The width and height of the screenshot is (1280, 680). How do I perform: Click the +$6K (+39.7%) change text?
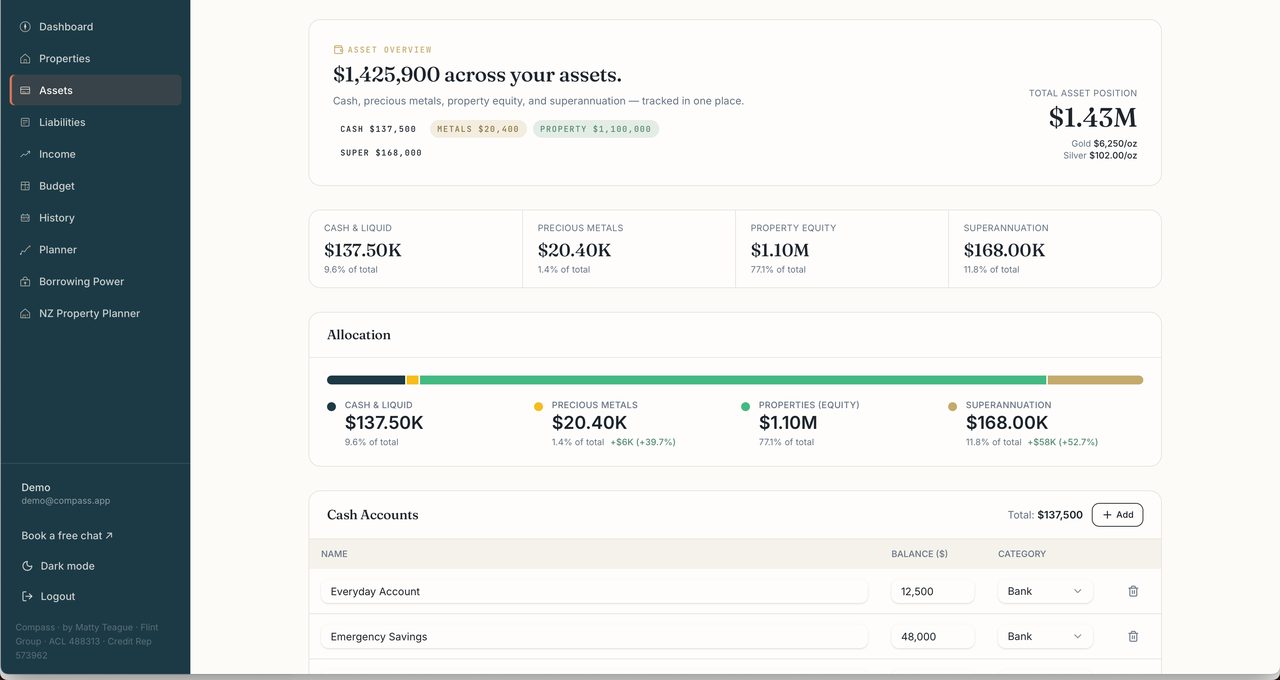643,442
